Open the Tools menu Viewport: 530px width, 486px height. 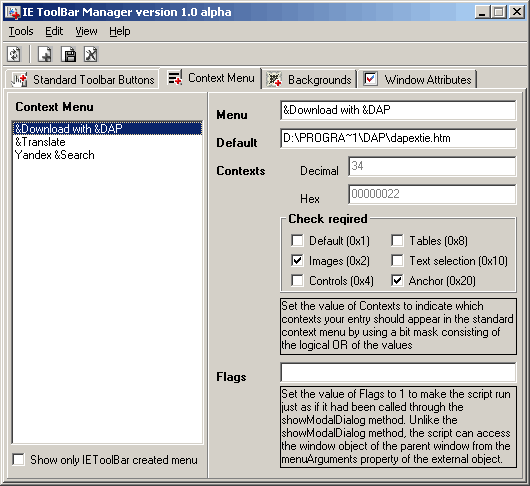(x=21, y=31)
